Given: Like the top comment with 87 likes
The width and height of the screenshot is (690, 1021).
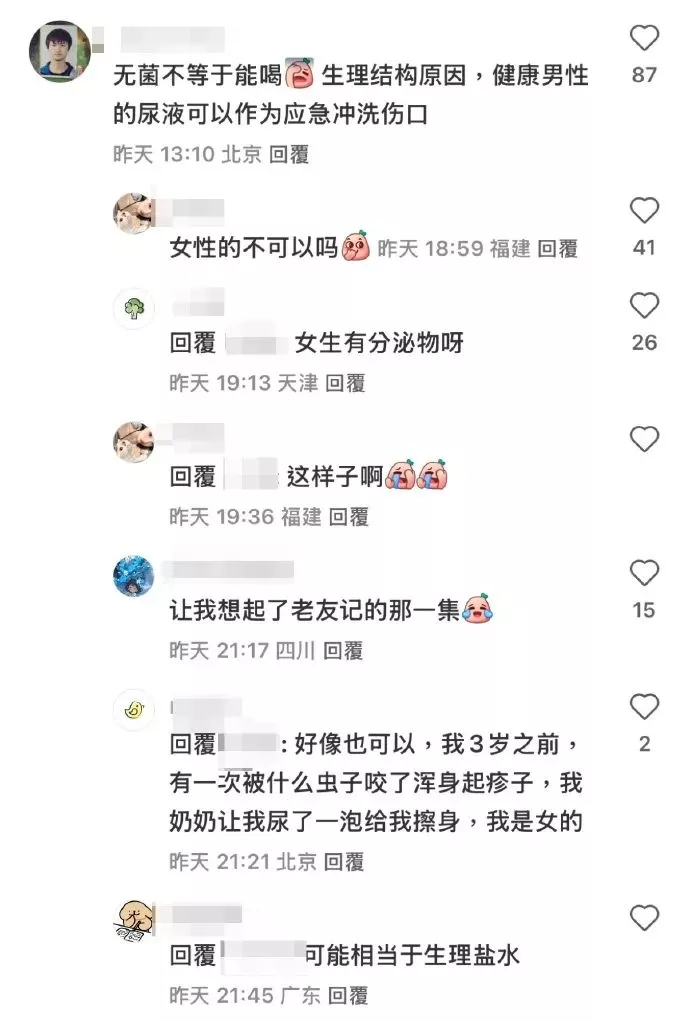Looking at the screenshot, I should tap(644, 37).
